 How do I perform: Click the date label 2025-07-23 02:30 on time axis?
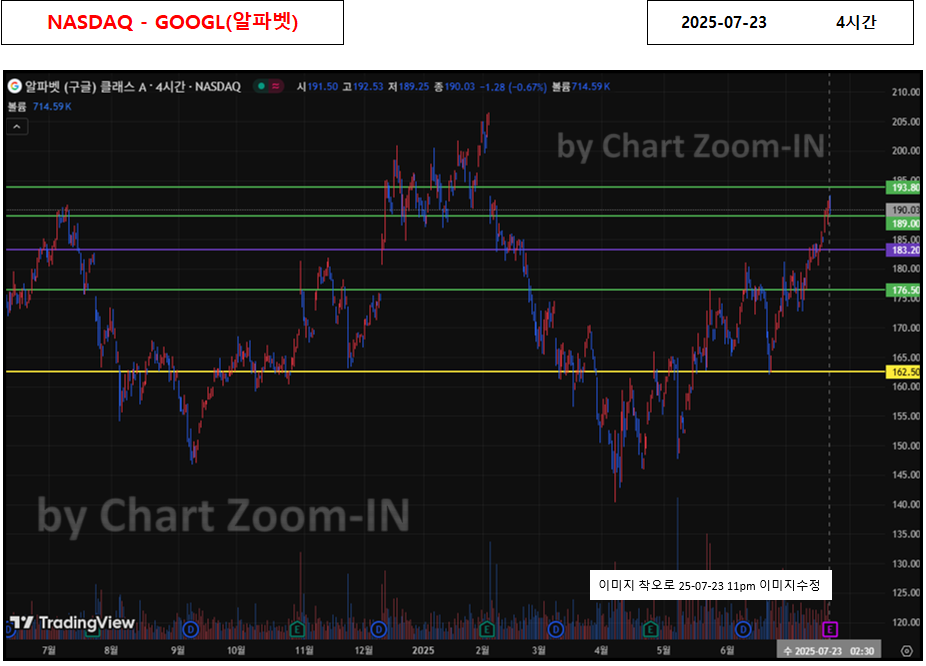pos(829,651)
